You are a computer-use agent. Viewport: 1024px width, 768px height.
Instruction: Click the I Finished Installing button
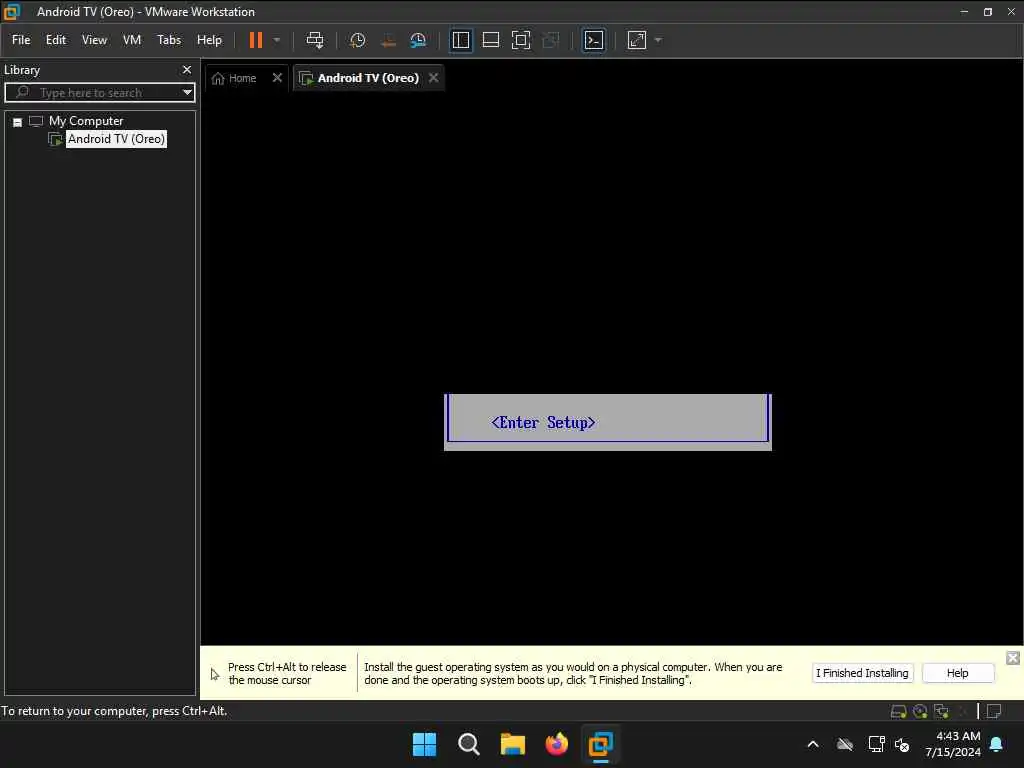[x=862, y=673]
